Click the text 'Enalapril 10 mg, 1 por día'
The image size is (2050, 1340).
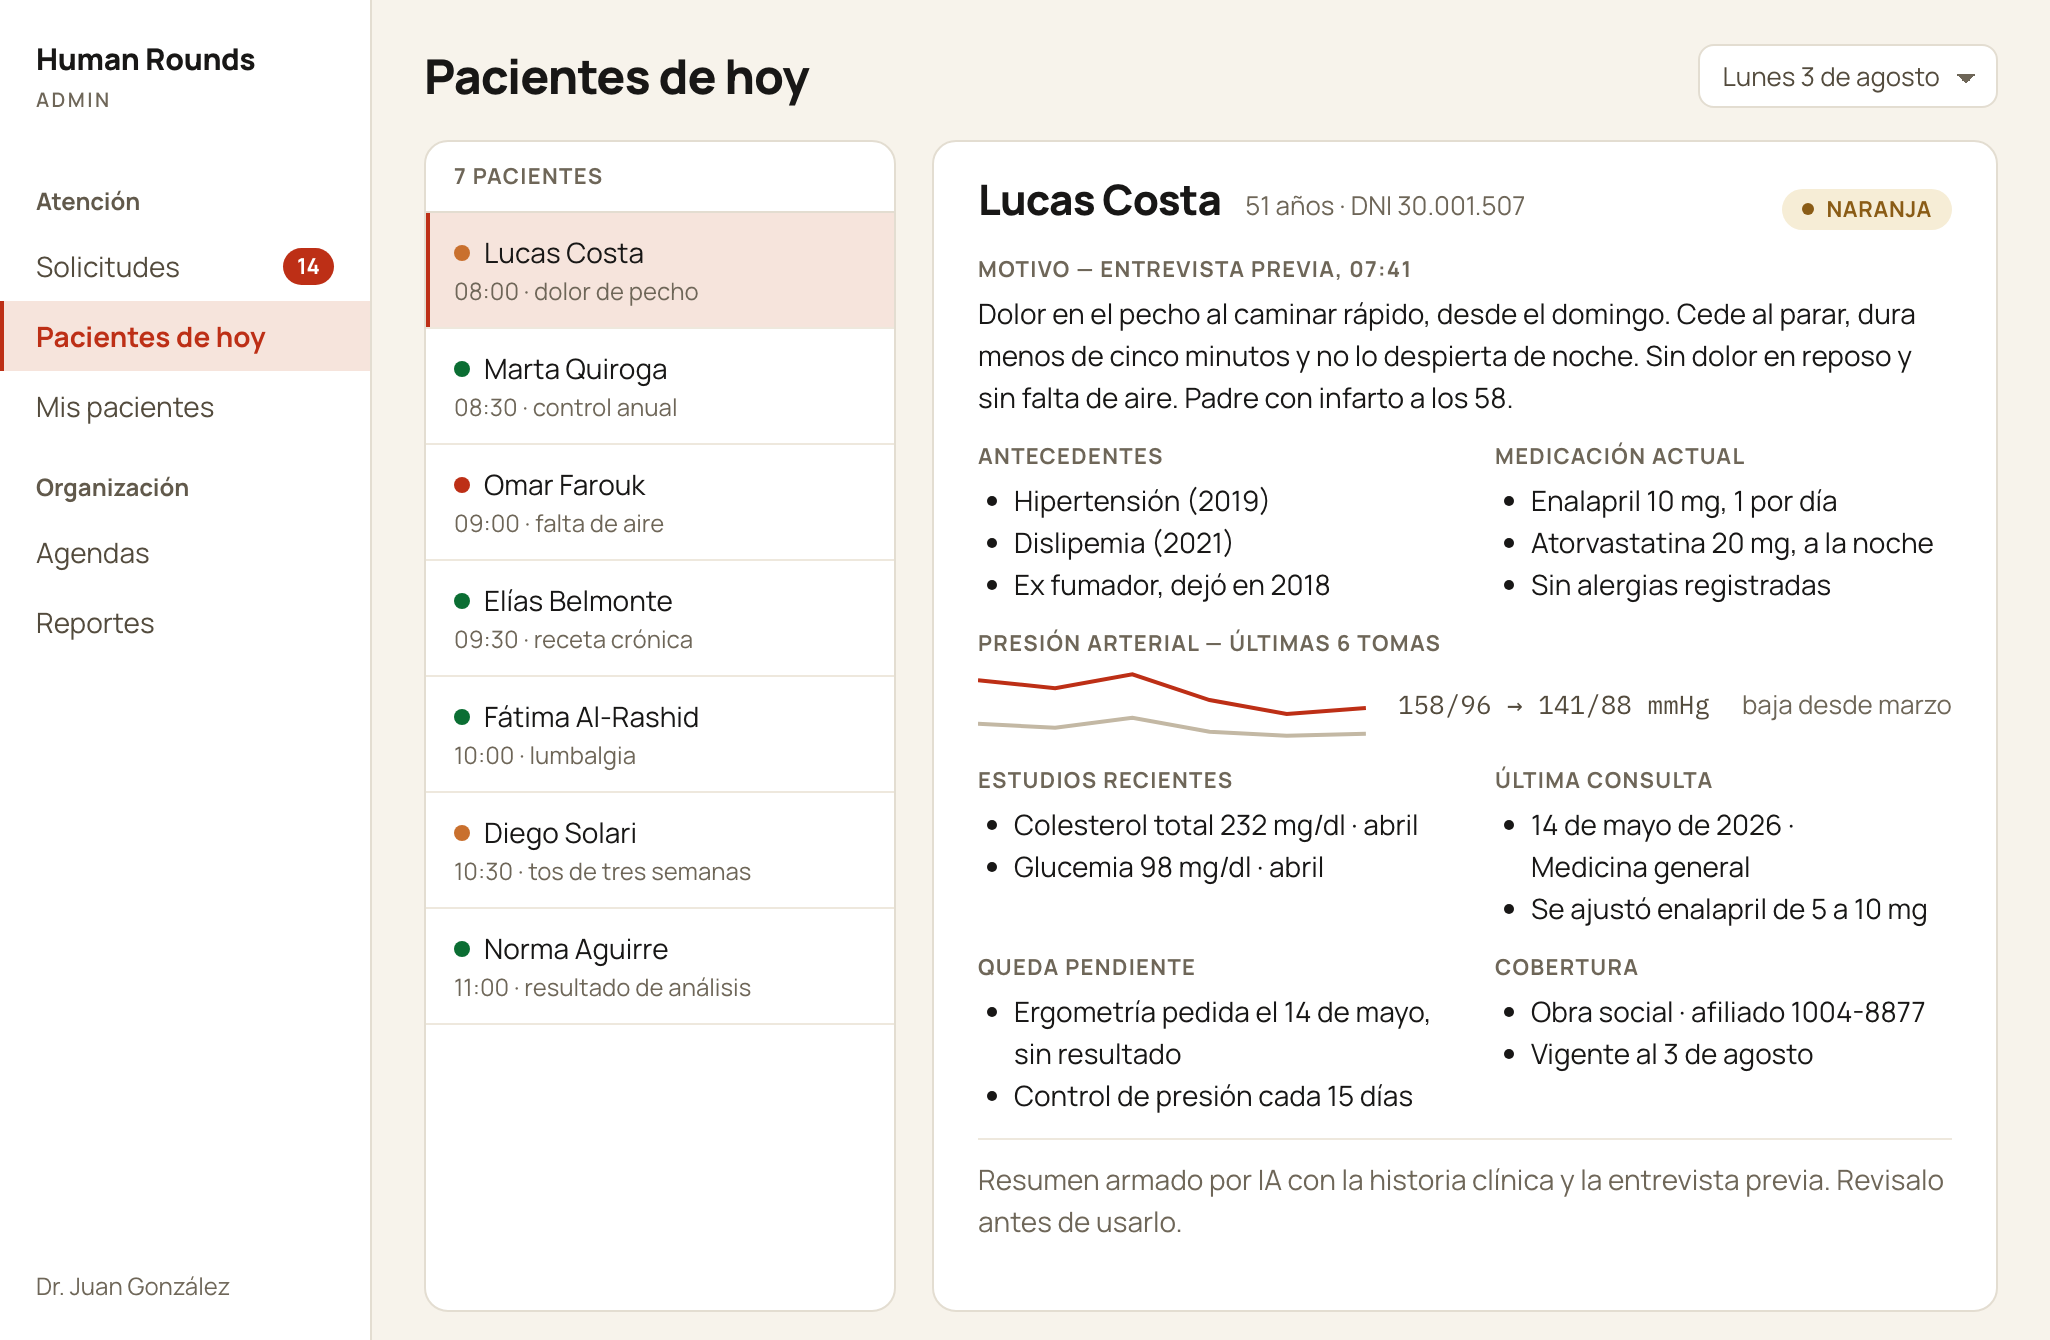pos(1683,501)
